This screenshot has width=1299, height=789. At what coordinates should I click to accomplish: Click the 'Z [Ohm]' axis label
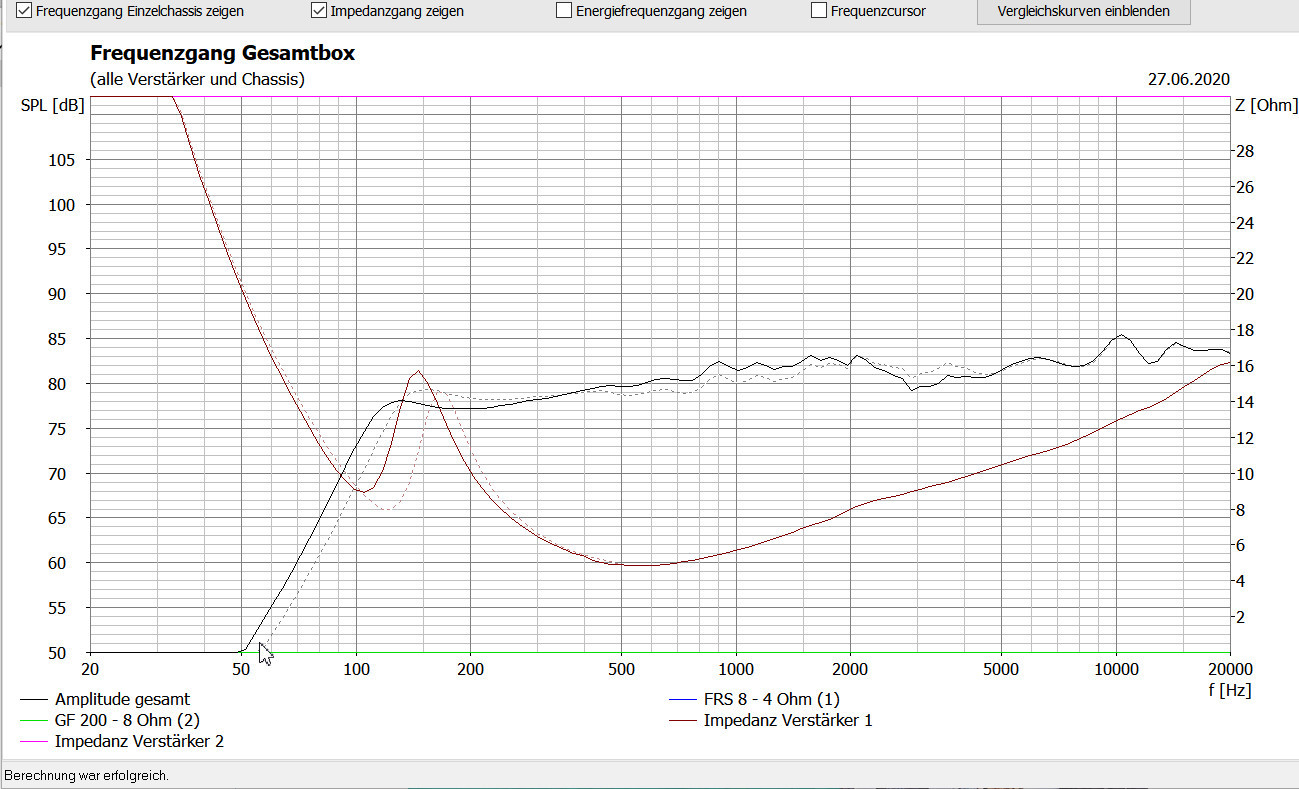(1266, 106)
